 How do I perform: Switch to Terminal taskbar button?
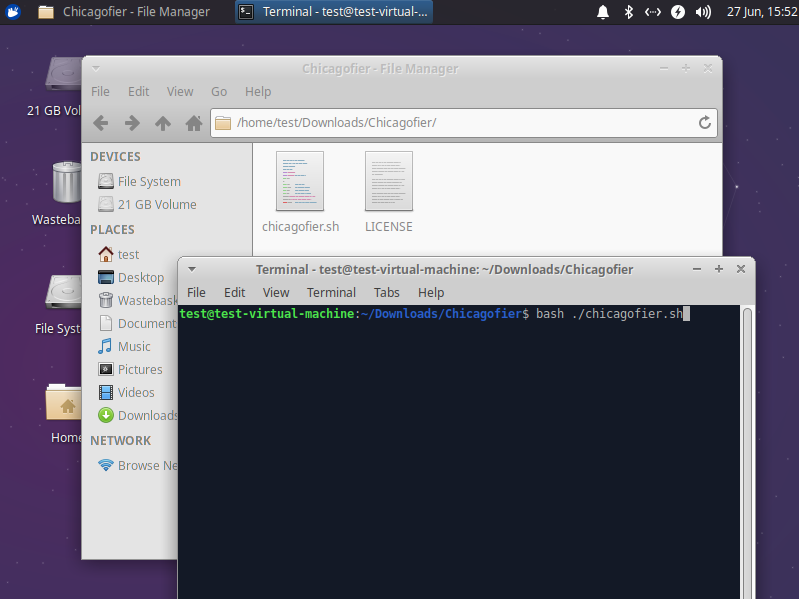pyautogui.click(x=334, y=11)
